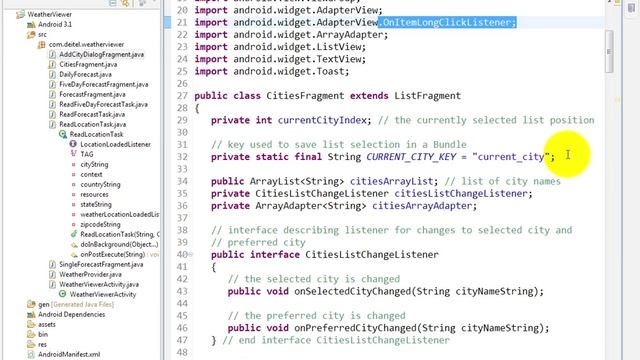Click the ReadLocationTask.java file icon

(x=52, y=124)
